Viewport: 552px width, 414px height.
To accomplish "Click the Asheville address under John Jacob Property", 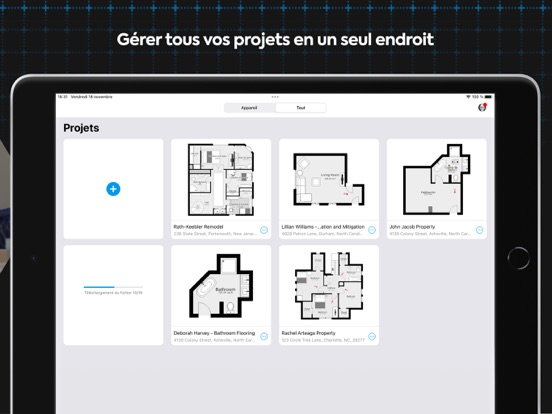I will point(430,234).
